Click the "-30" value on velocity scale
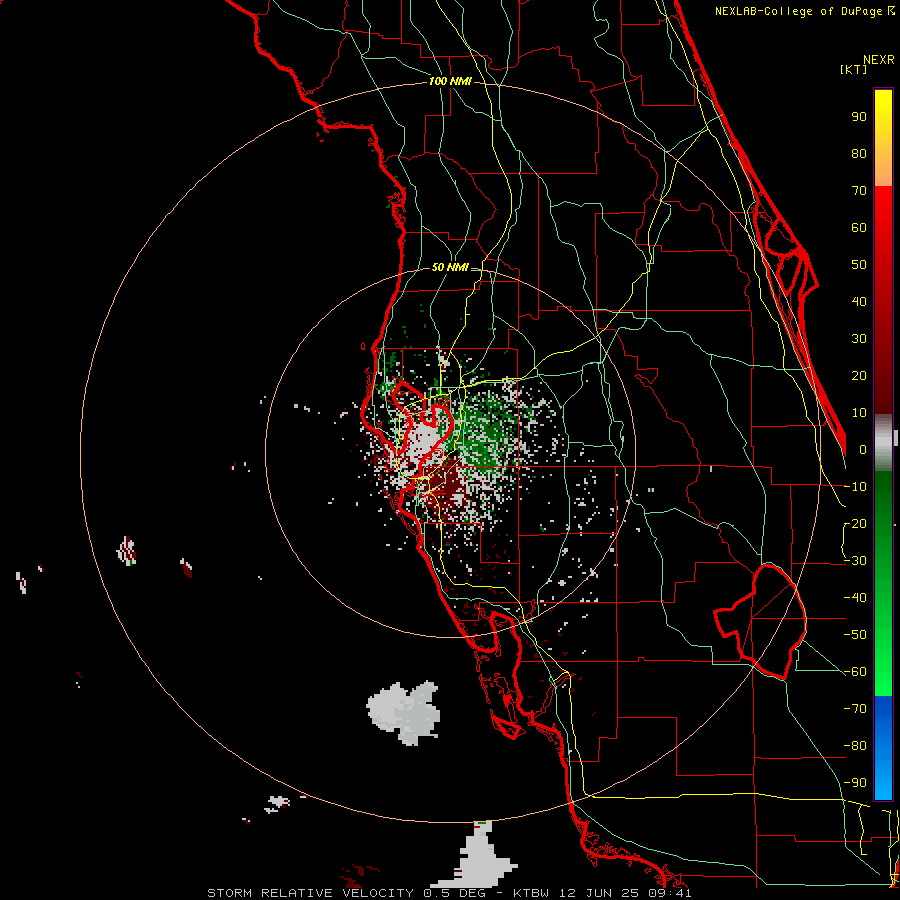900x900 pixels. click(855, 561)
